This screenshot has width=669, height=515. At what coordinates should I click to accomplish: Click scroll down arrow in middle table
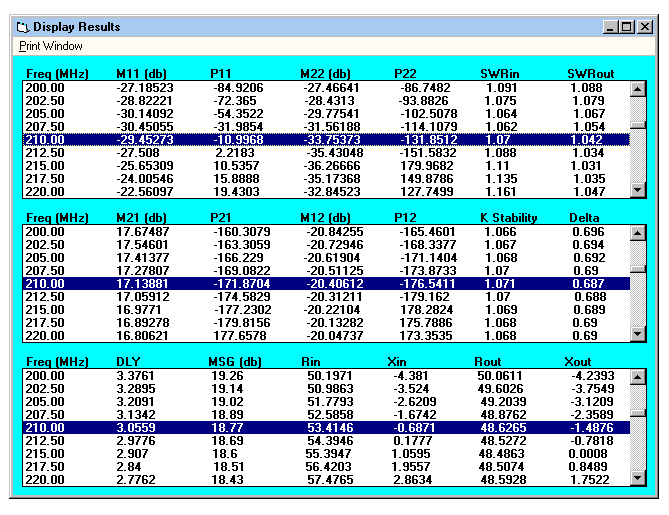pos(637,334)
